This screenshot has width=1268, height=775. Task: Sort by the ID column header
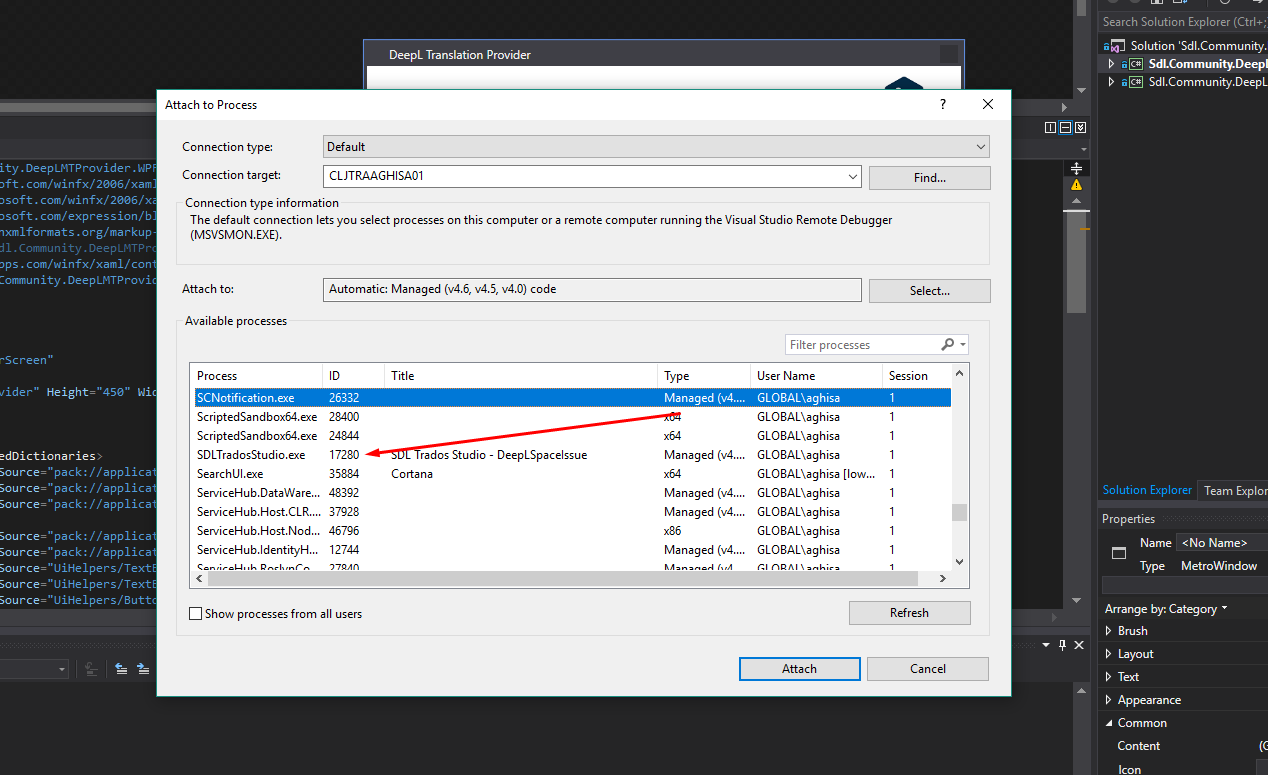[x=354, y=376]
